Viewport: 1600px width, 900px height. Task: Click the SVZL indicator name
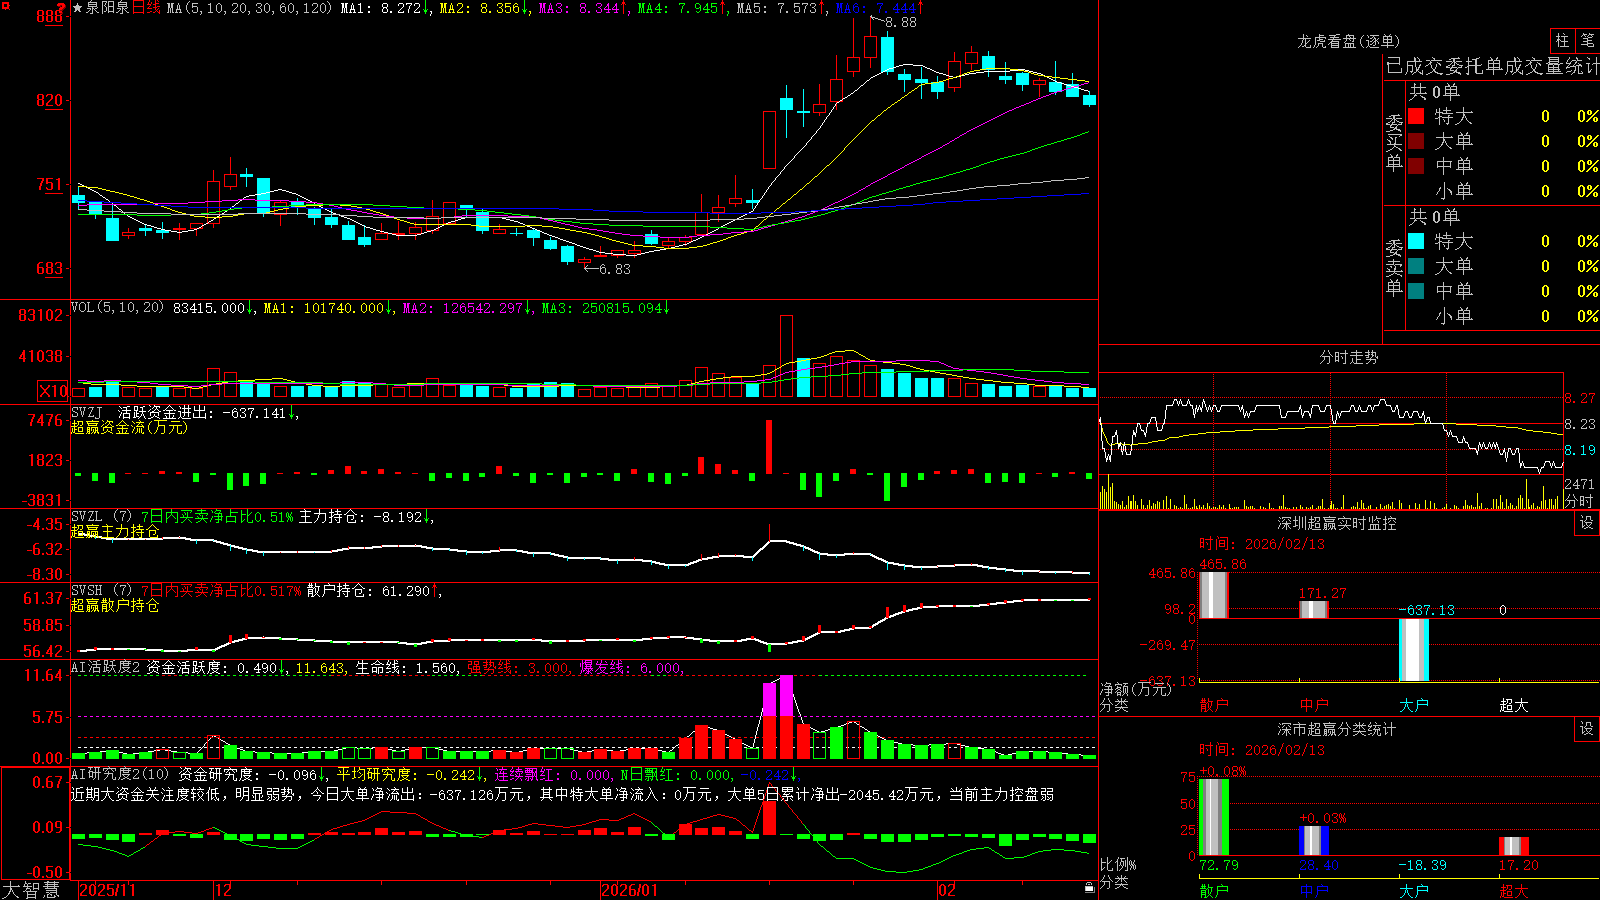tap(87, 516)
